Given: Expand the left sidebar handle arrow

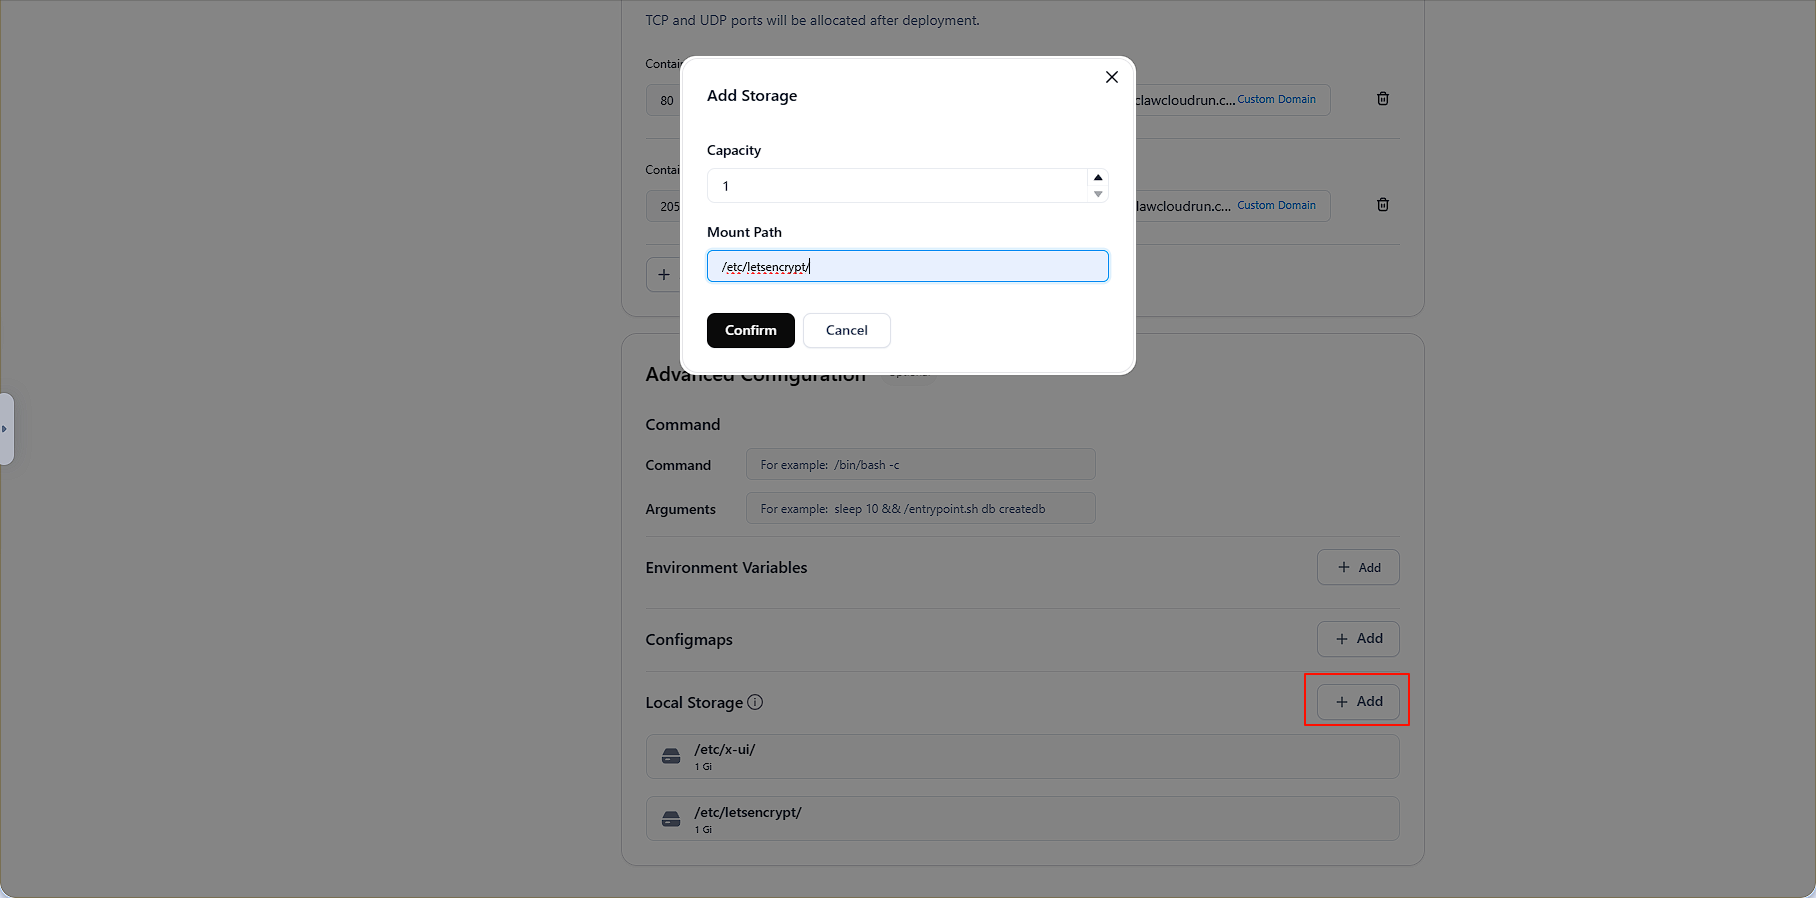Looking at the screenshot, I should 5,429.
